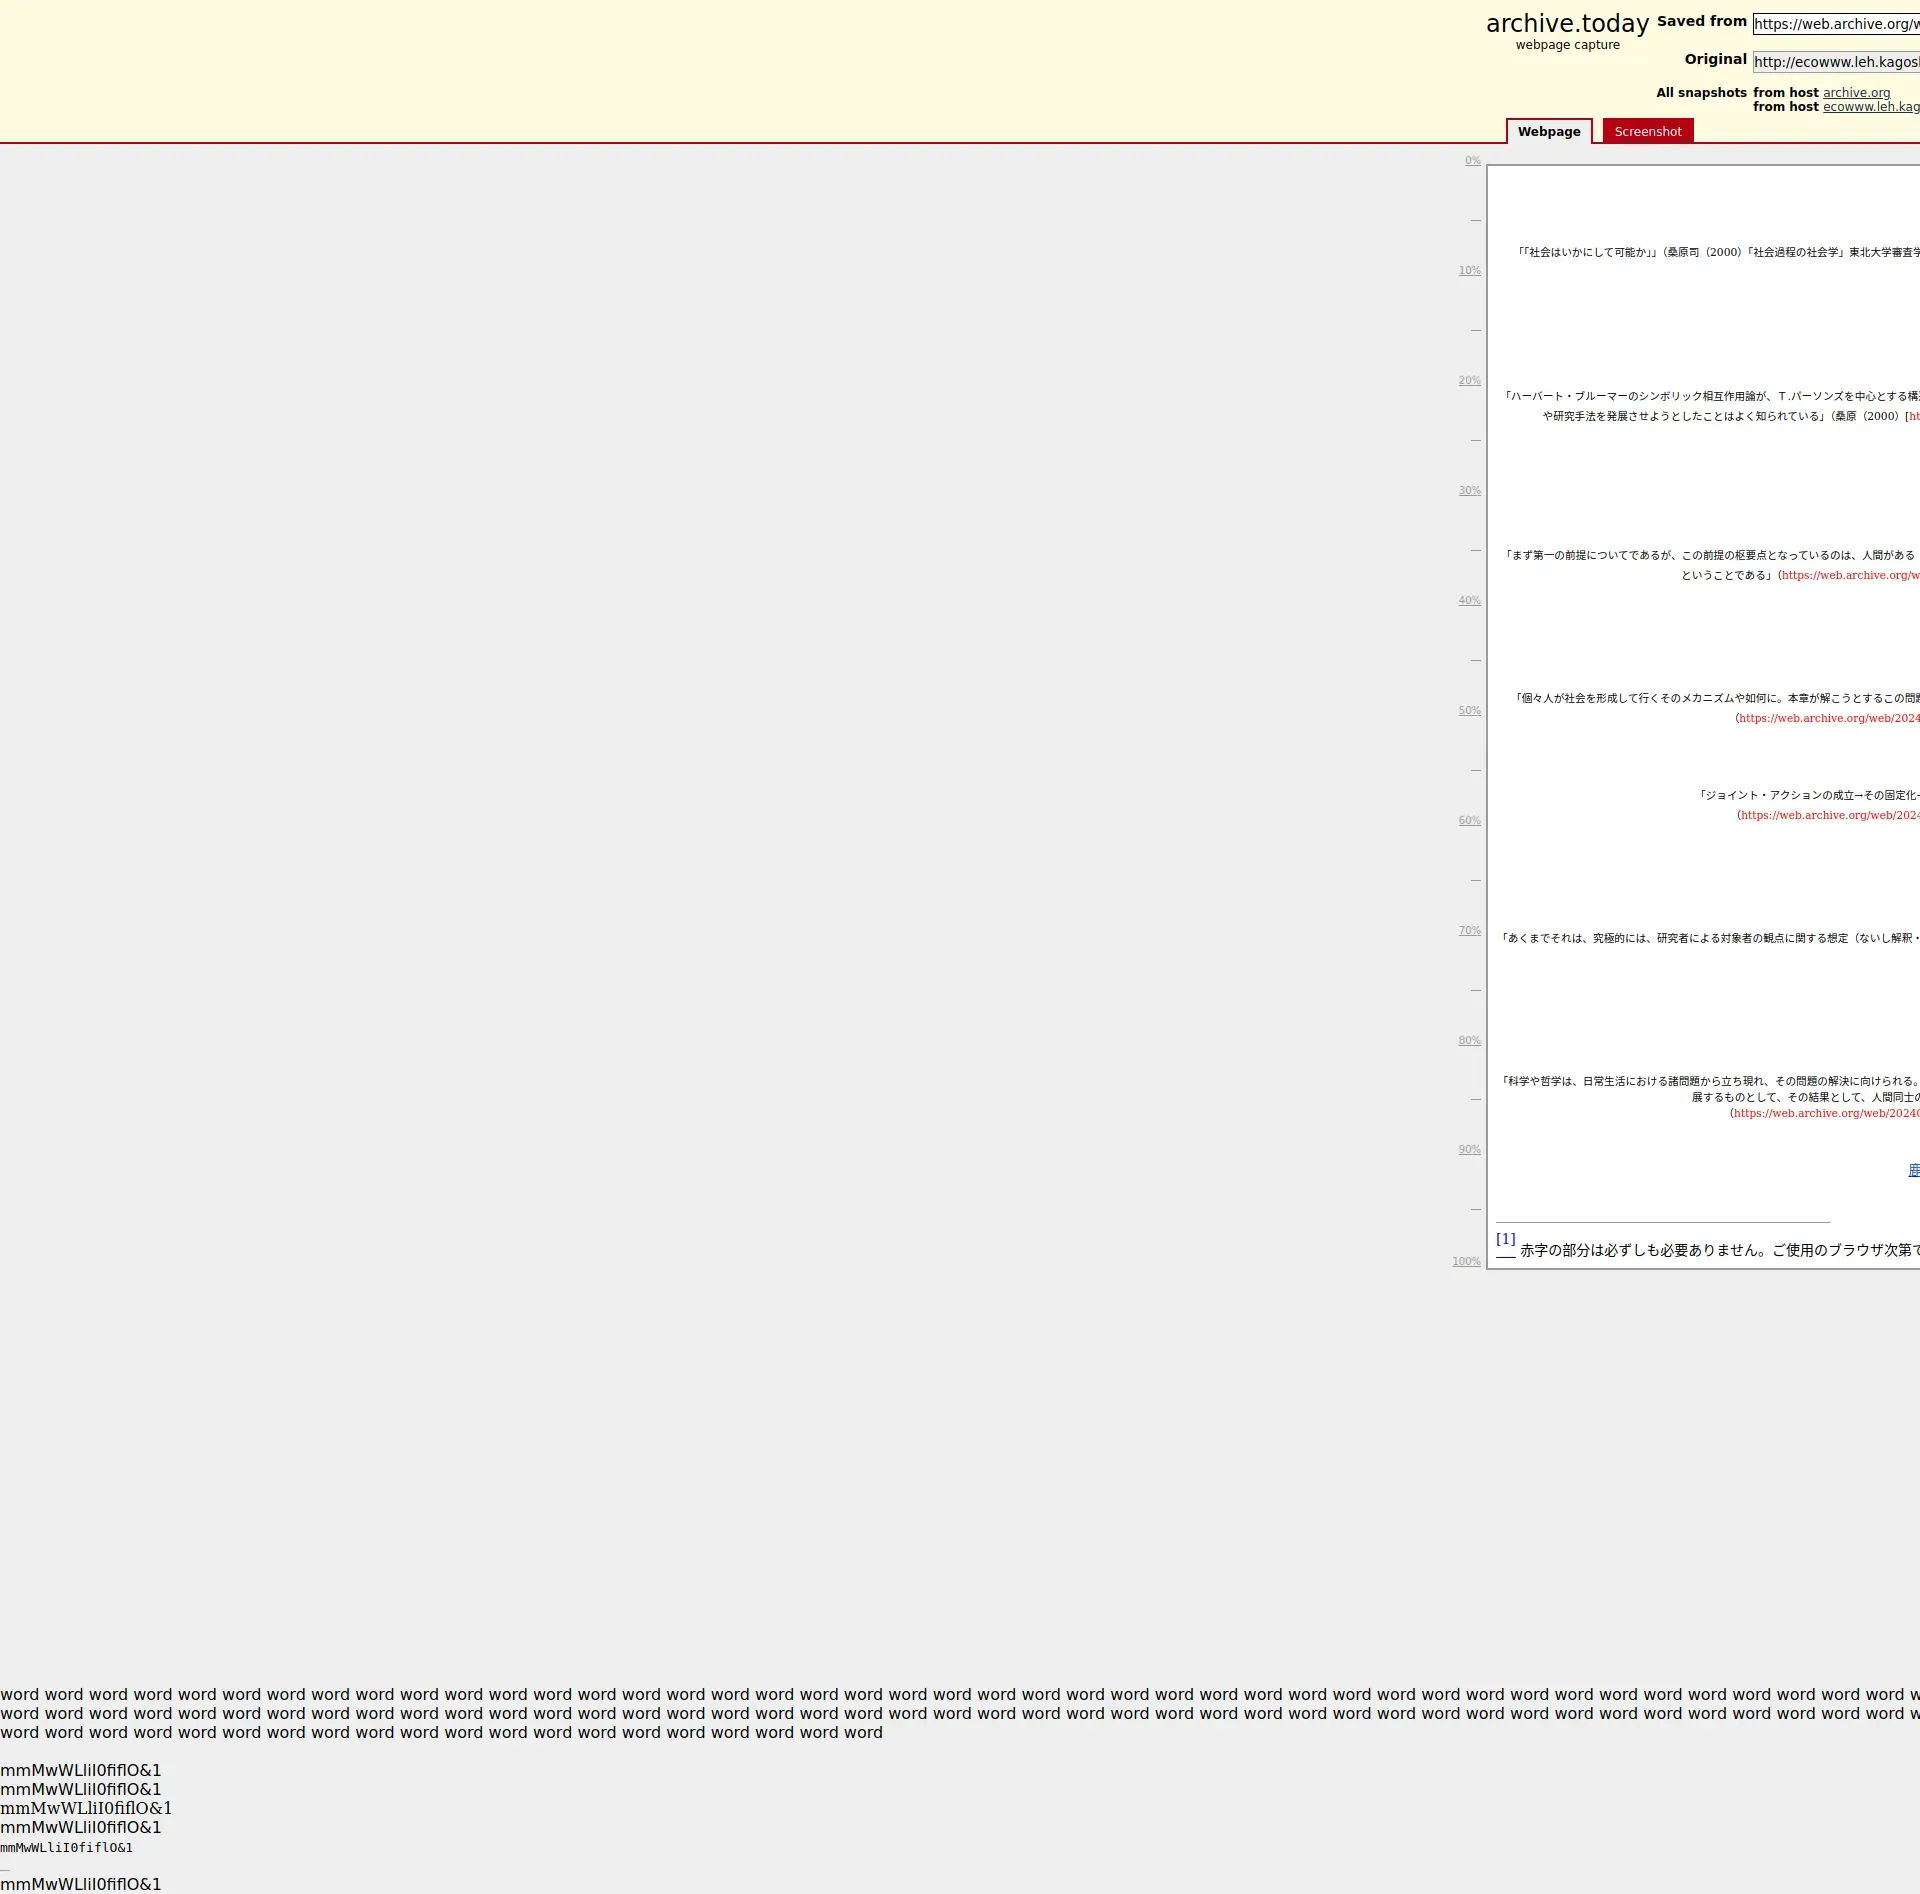
Task: Jump to the 100% page marker
Action: 1466,1262
